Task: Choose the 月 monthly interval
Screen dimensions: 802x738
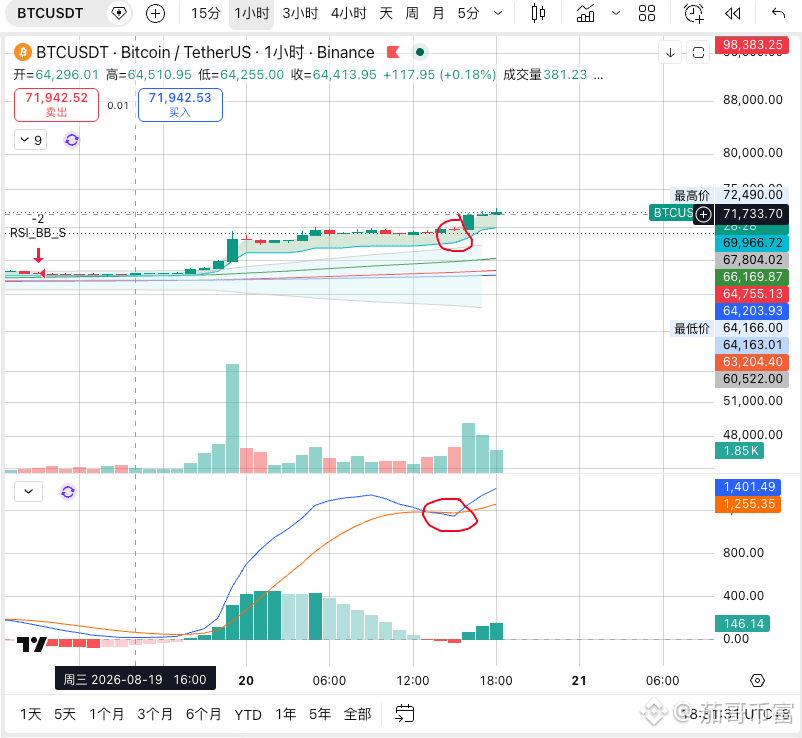Action: click(x=438, y=13)
